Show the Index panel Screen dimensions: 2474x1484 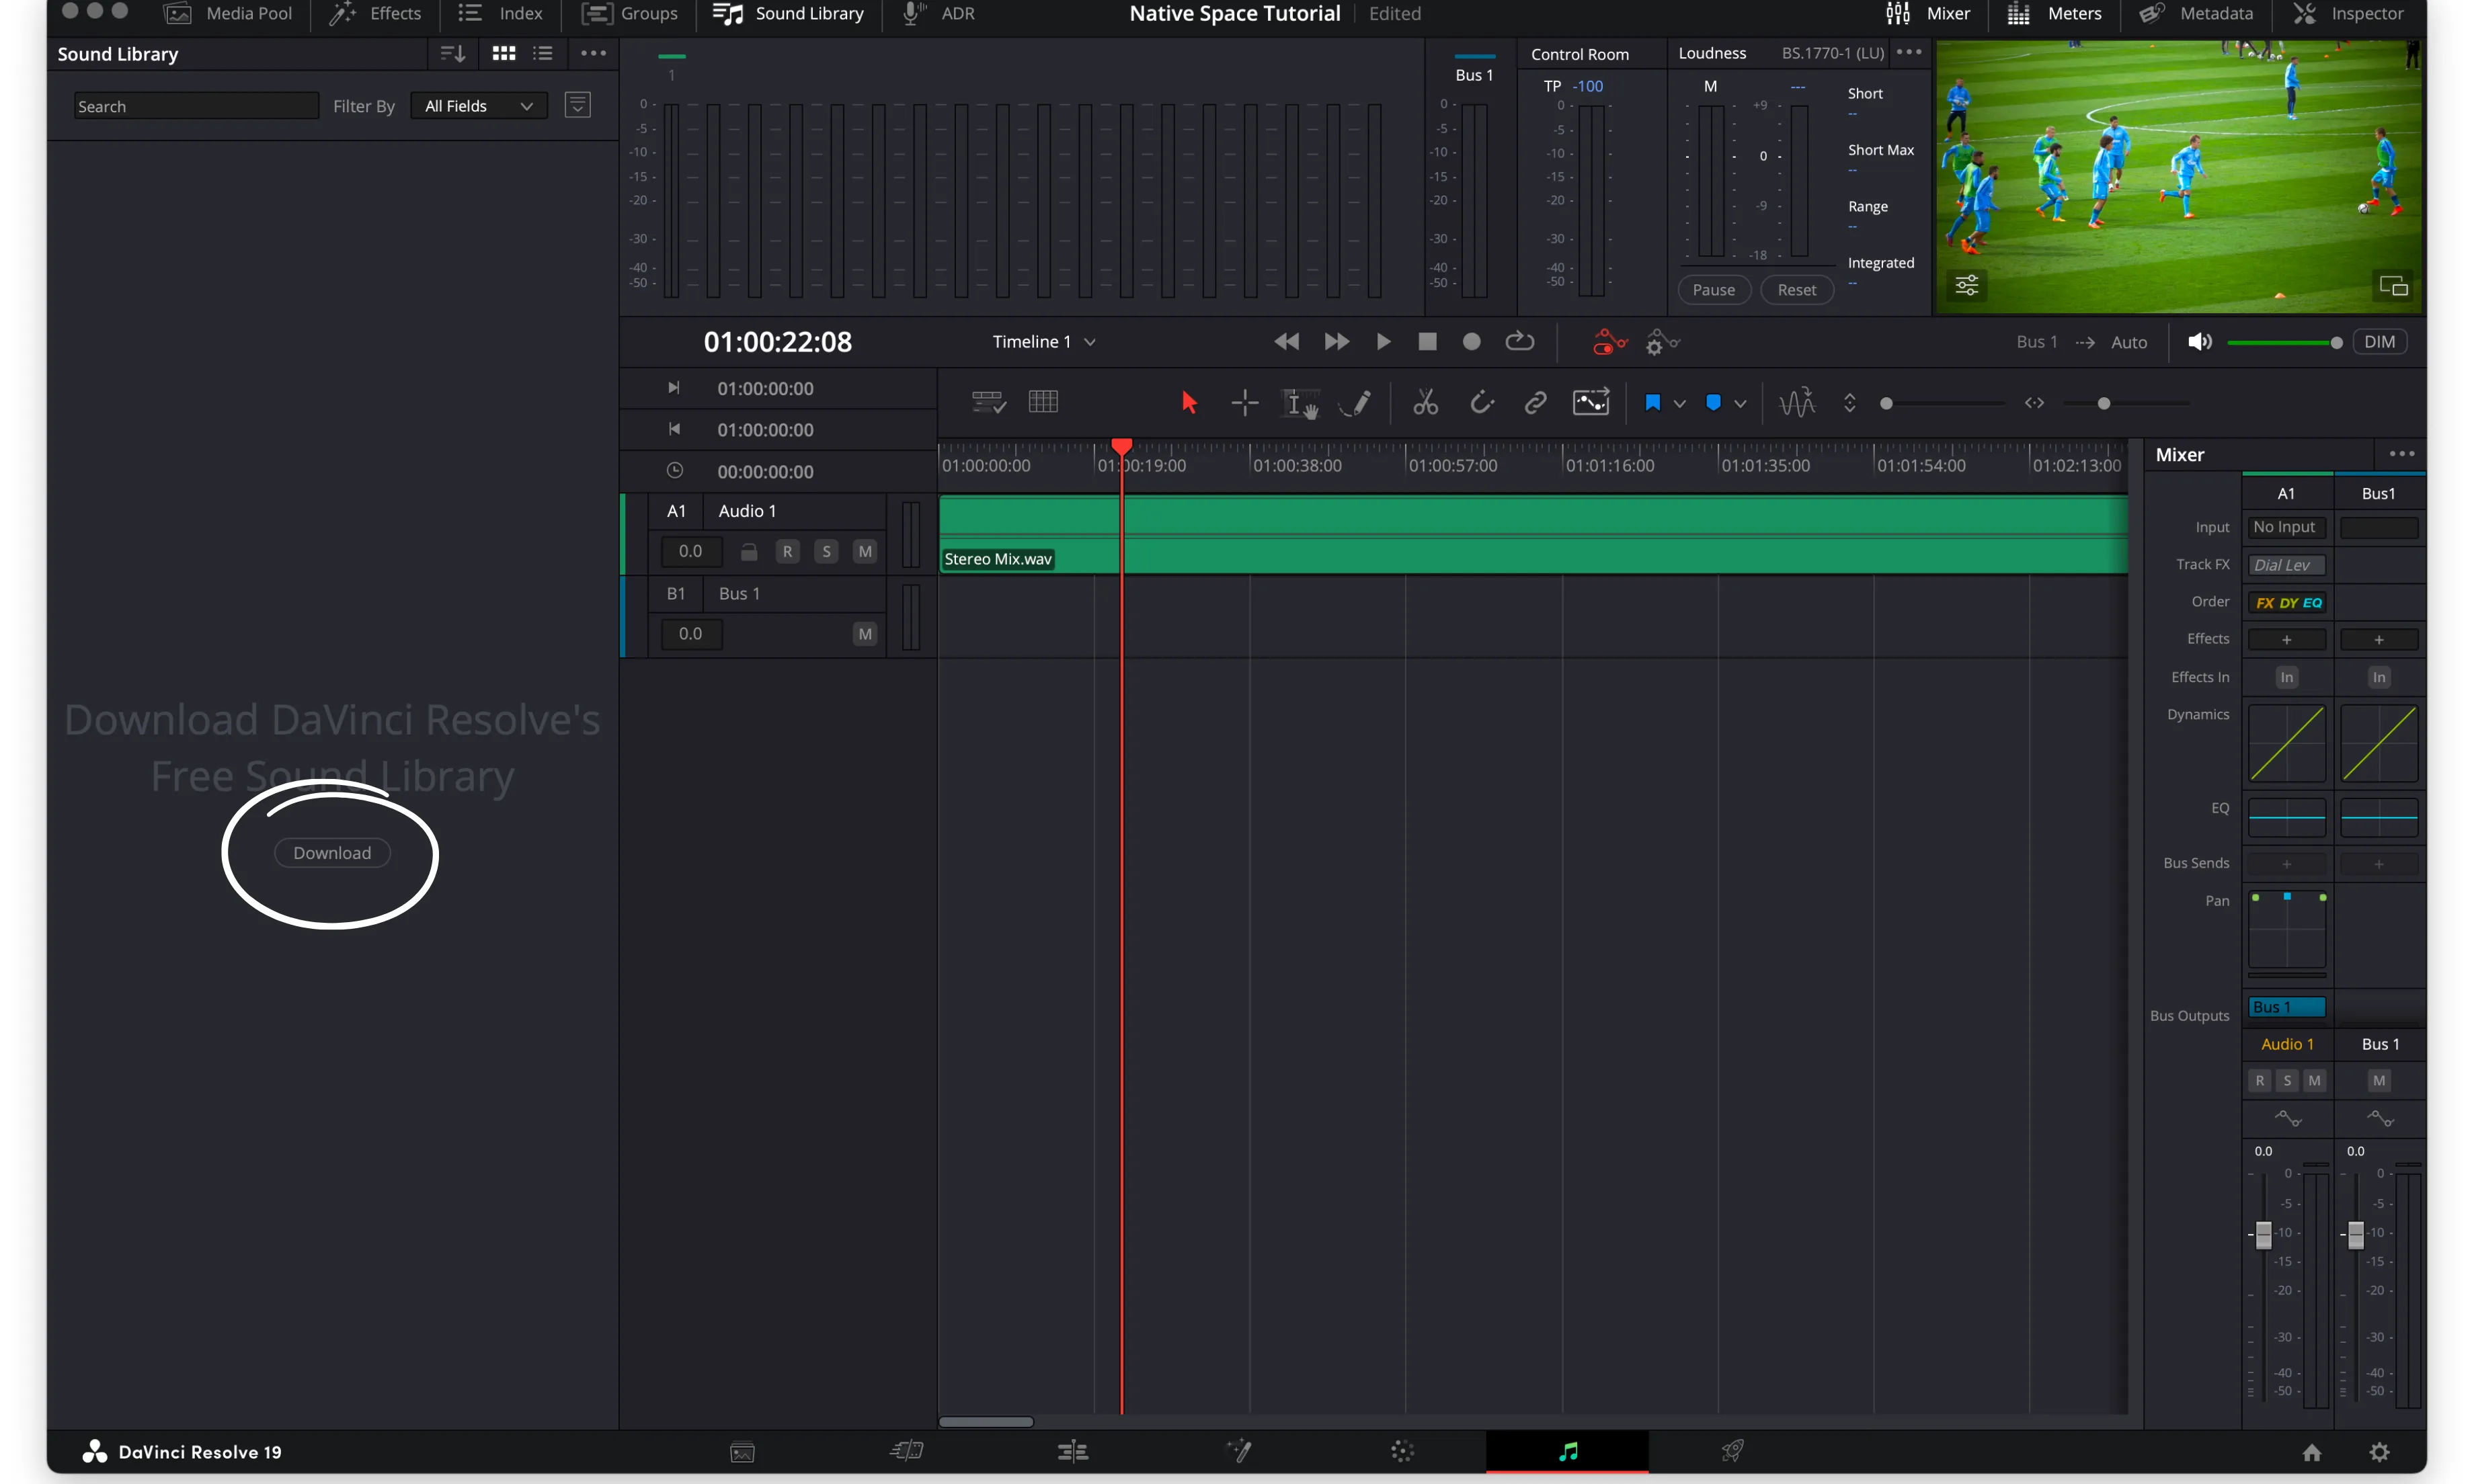pyautogui.click(x=500, y=14)
